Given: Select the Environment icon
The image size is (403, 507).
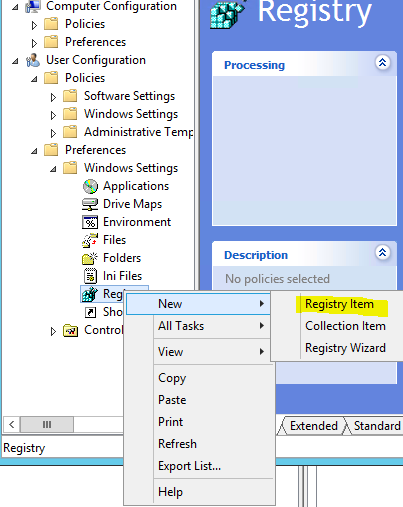Looking at the screenshot, I should (x=90, y=222).
